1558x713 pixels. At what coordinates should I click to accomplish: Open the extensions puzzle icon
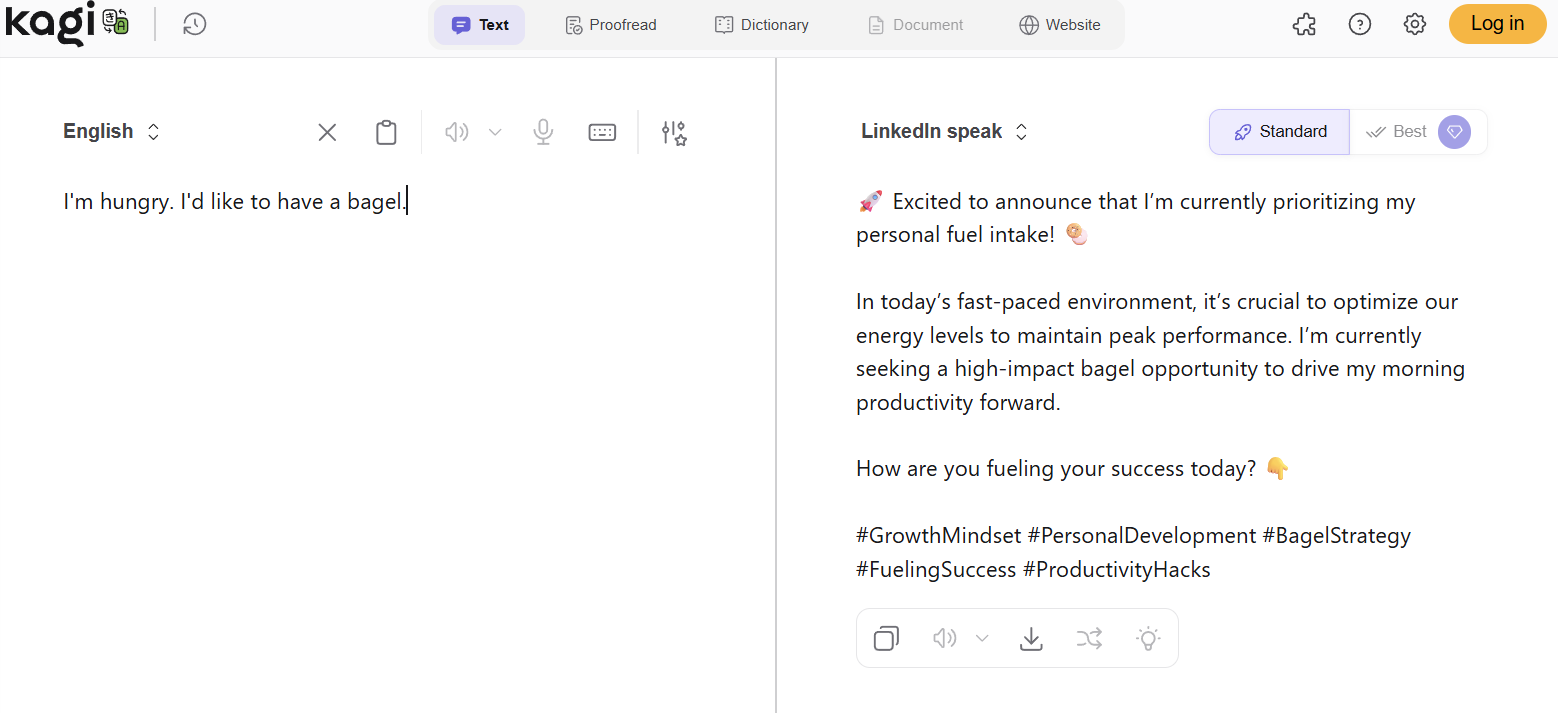tap(1304, 25)
